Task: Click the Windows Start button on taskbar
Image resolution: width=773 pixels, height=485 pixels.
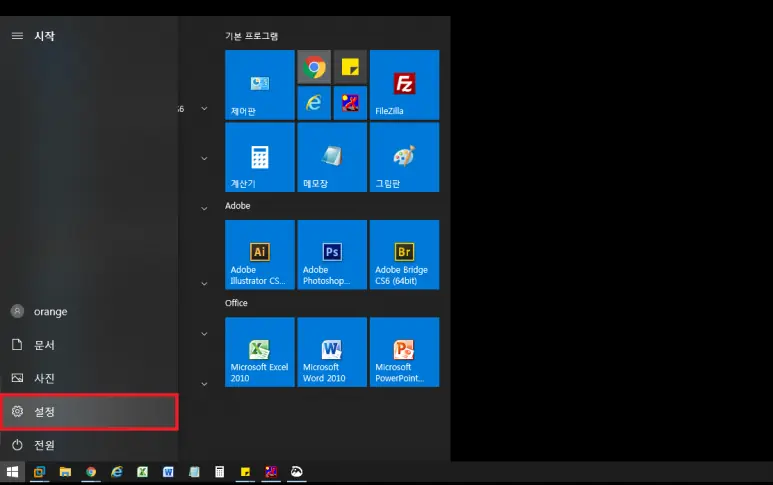Action: click(x=12, y=472)
